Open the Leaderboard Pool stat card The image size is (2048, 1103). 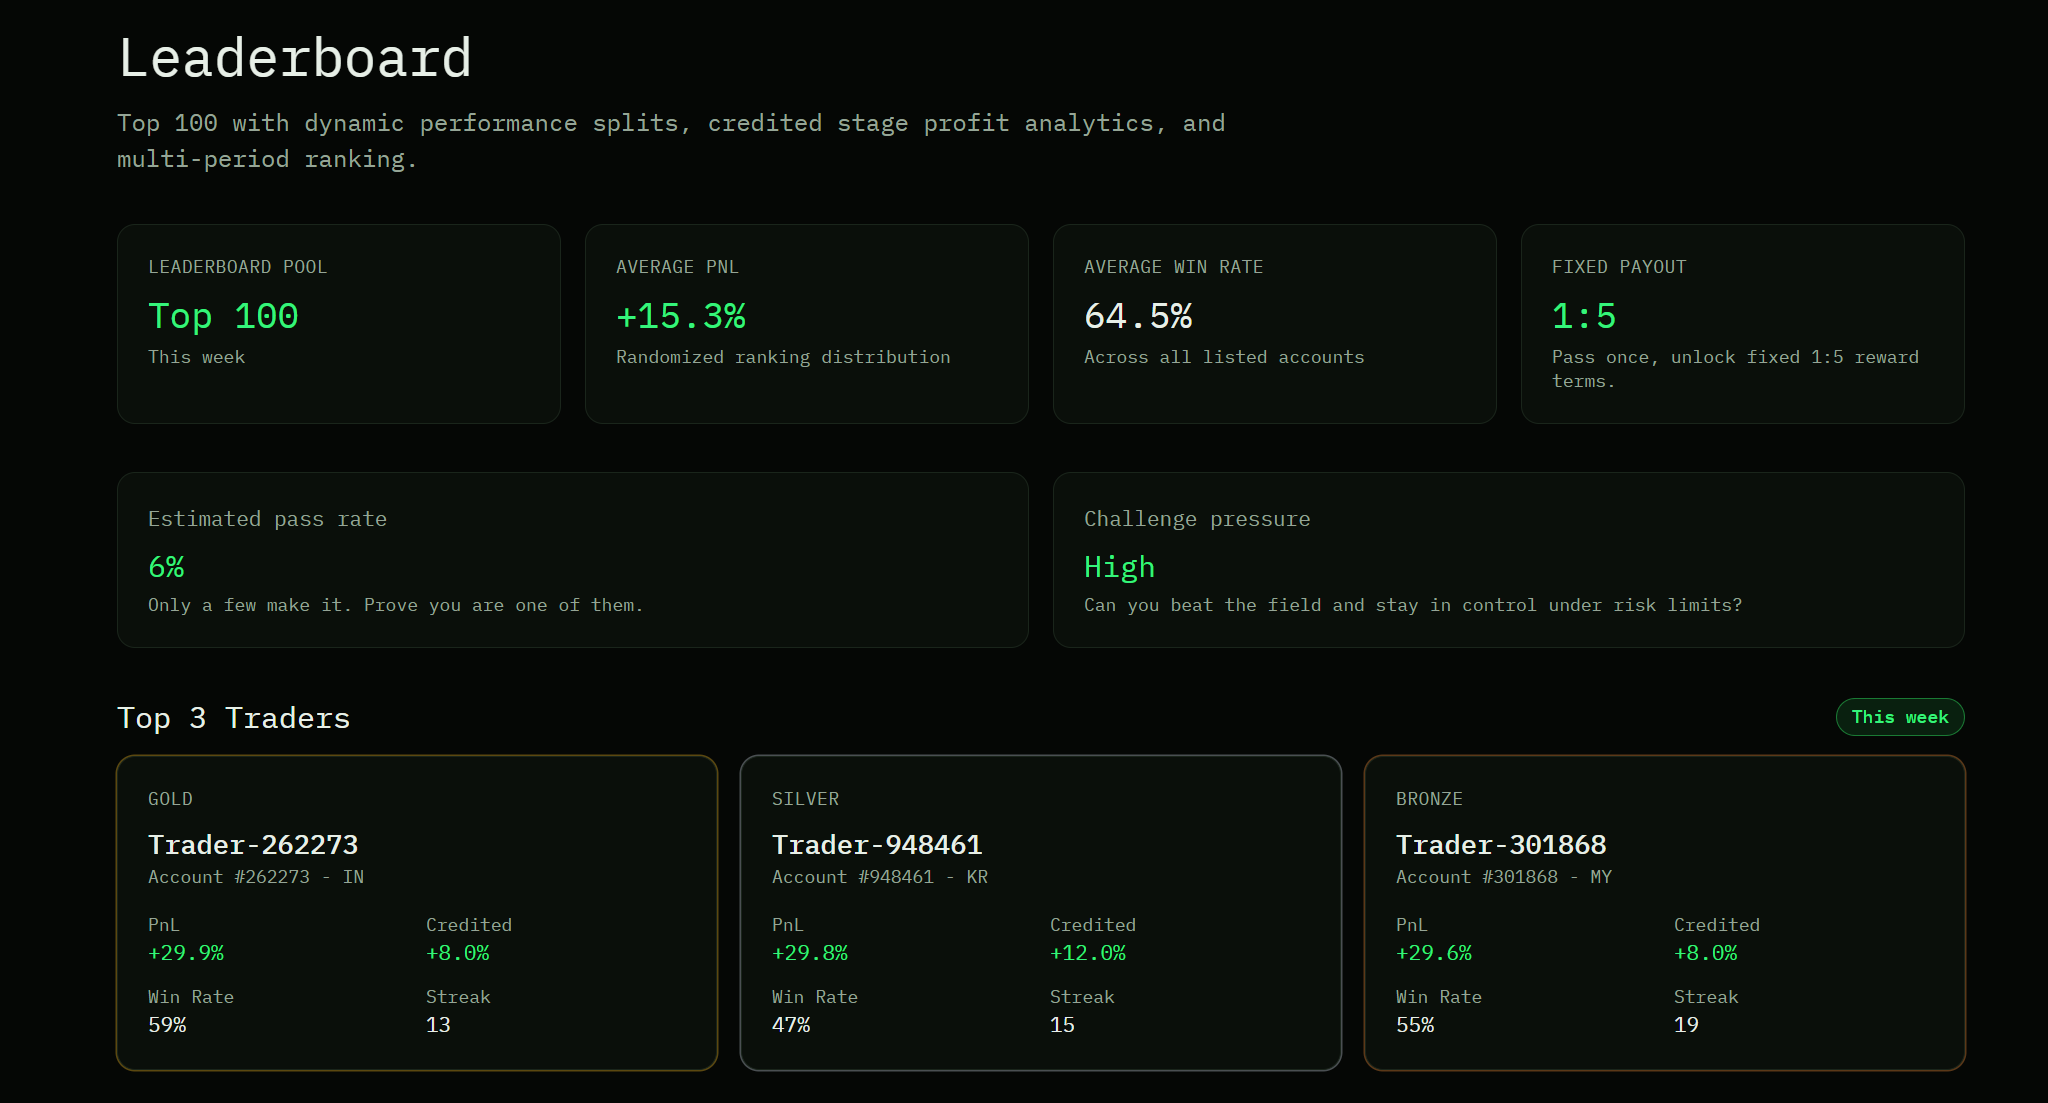(338, 323)
